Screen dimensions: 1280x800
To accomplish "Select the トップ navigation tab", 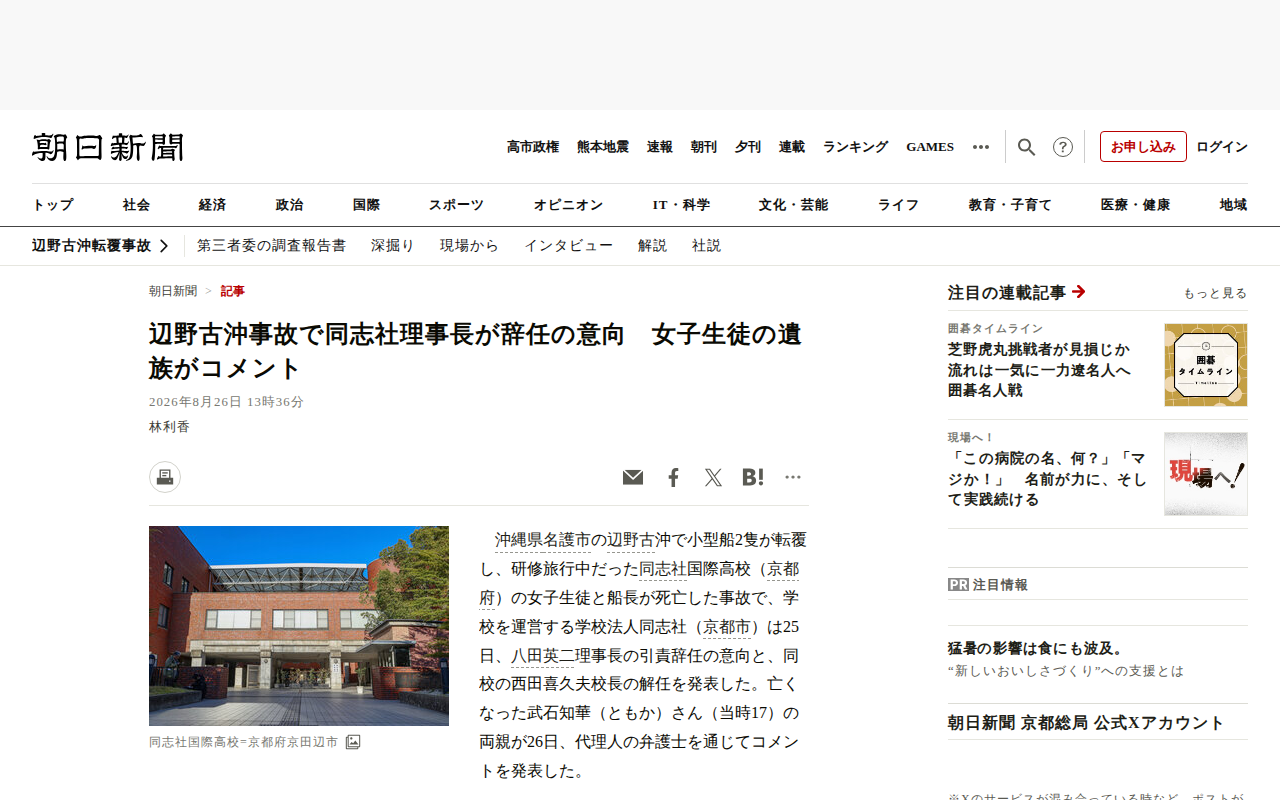I will tap(53, 205).
